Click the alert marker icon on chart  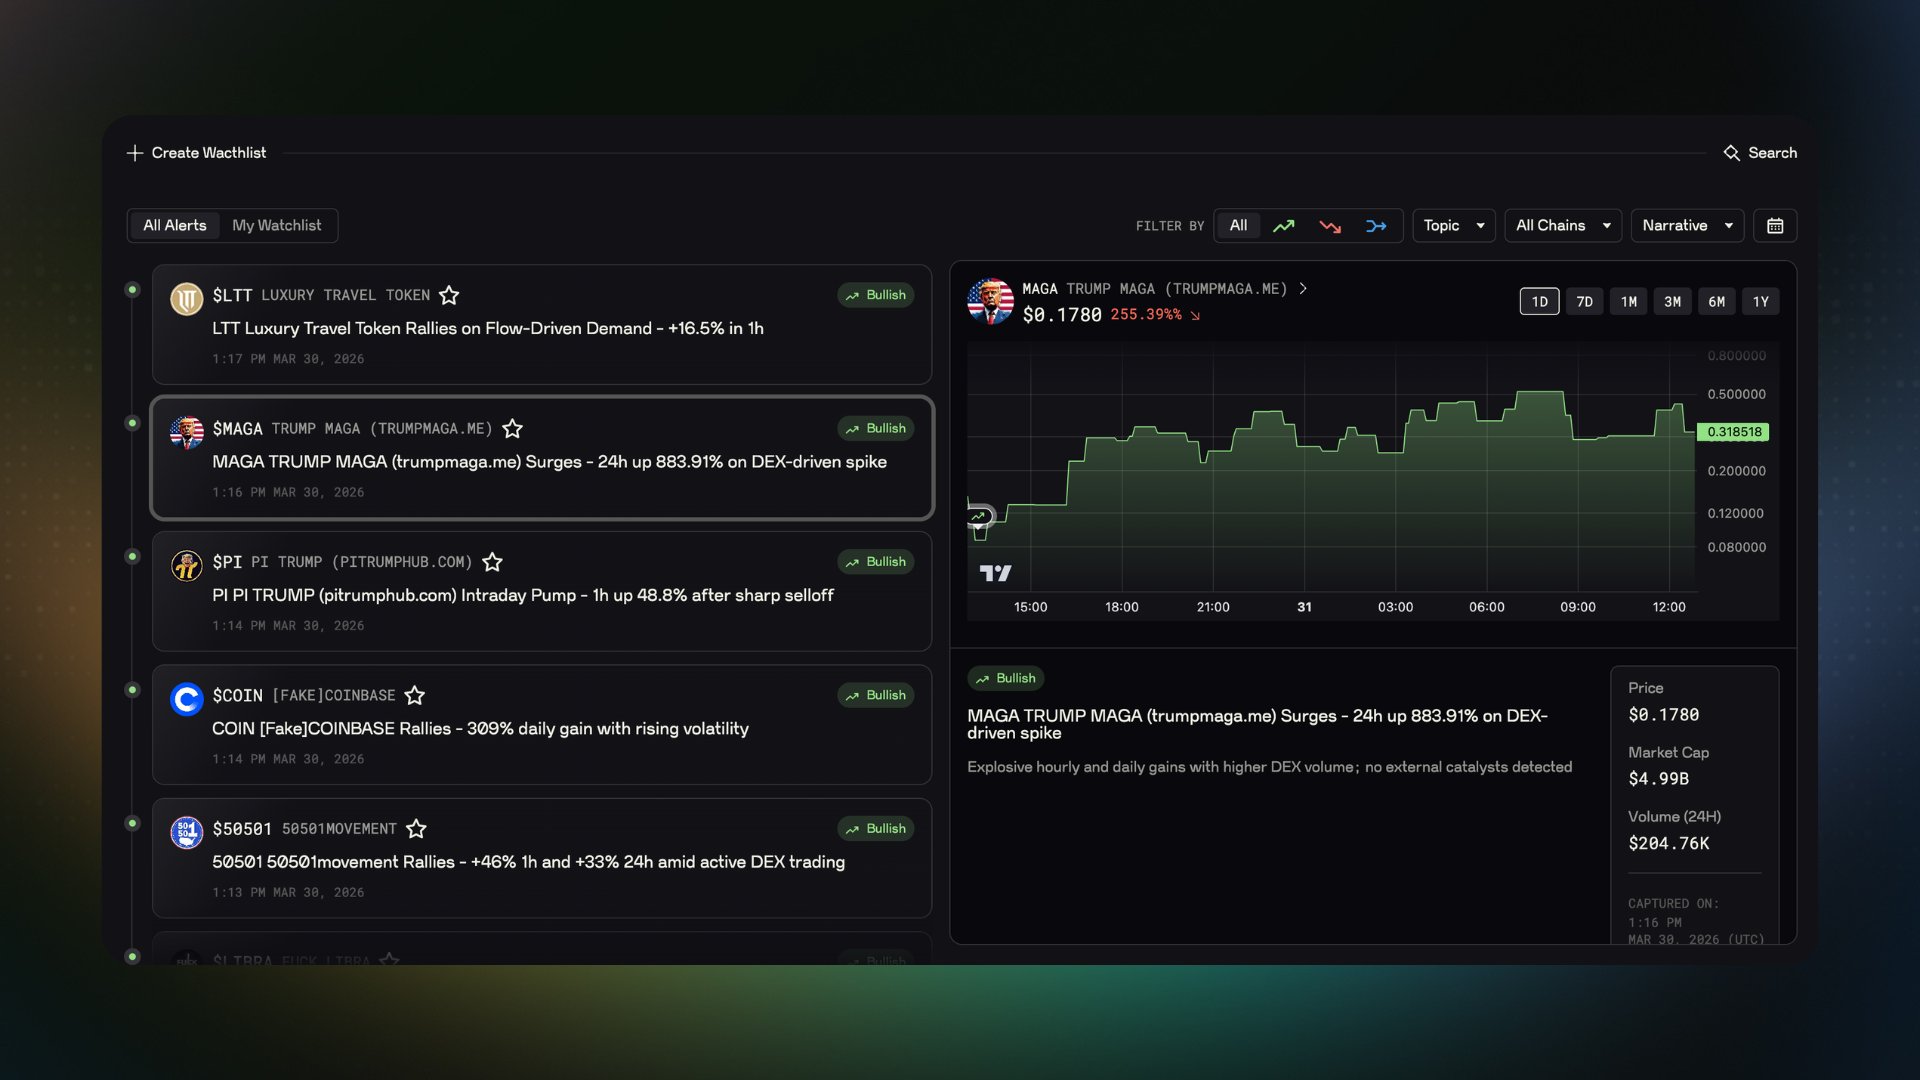(980, 517)
